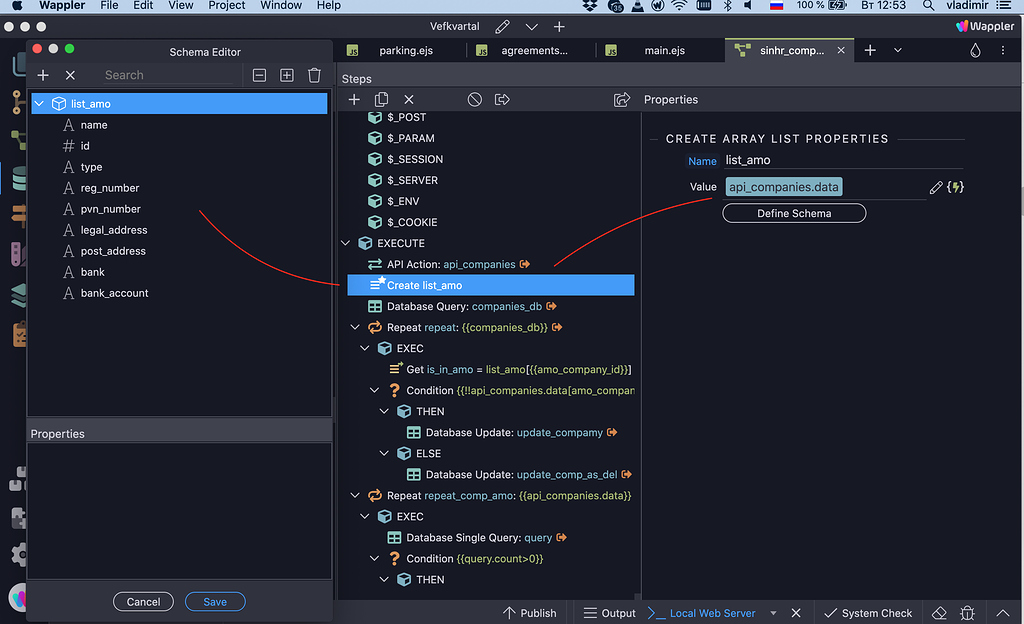The image size is (1024, 624).
Task: Edit the Value with the pencil icon
Action: pyautogui.click(x=936, y=186)
